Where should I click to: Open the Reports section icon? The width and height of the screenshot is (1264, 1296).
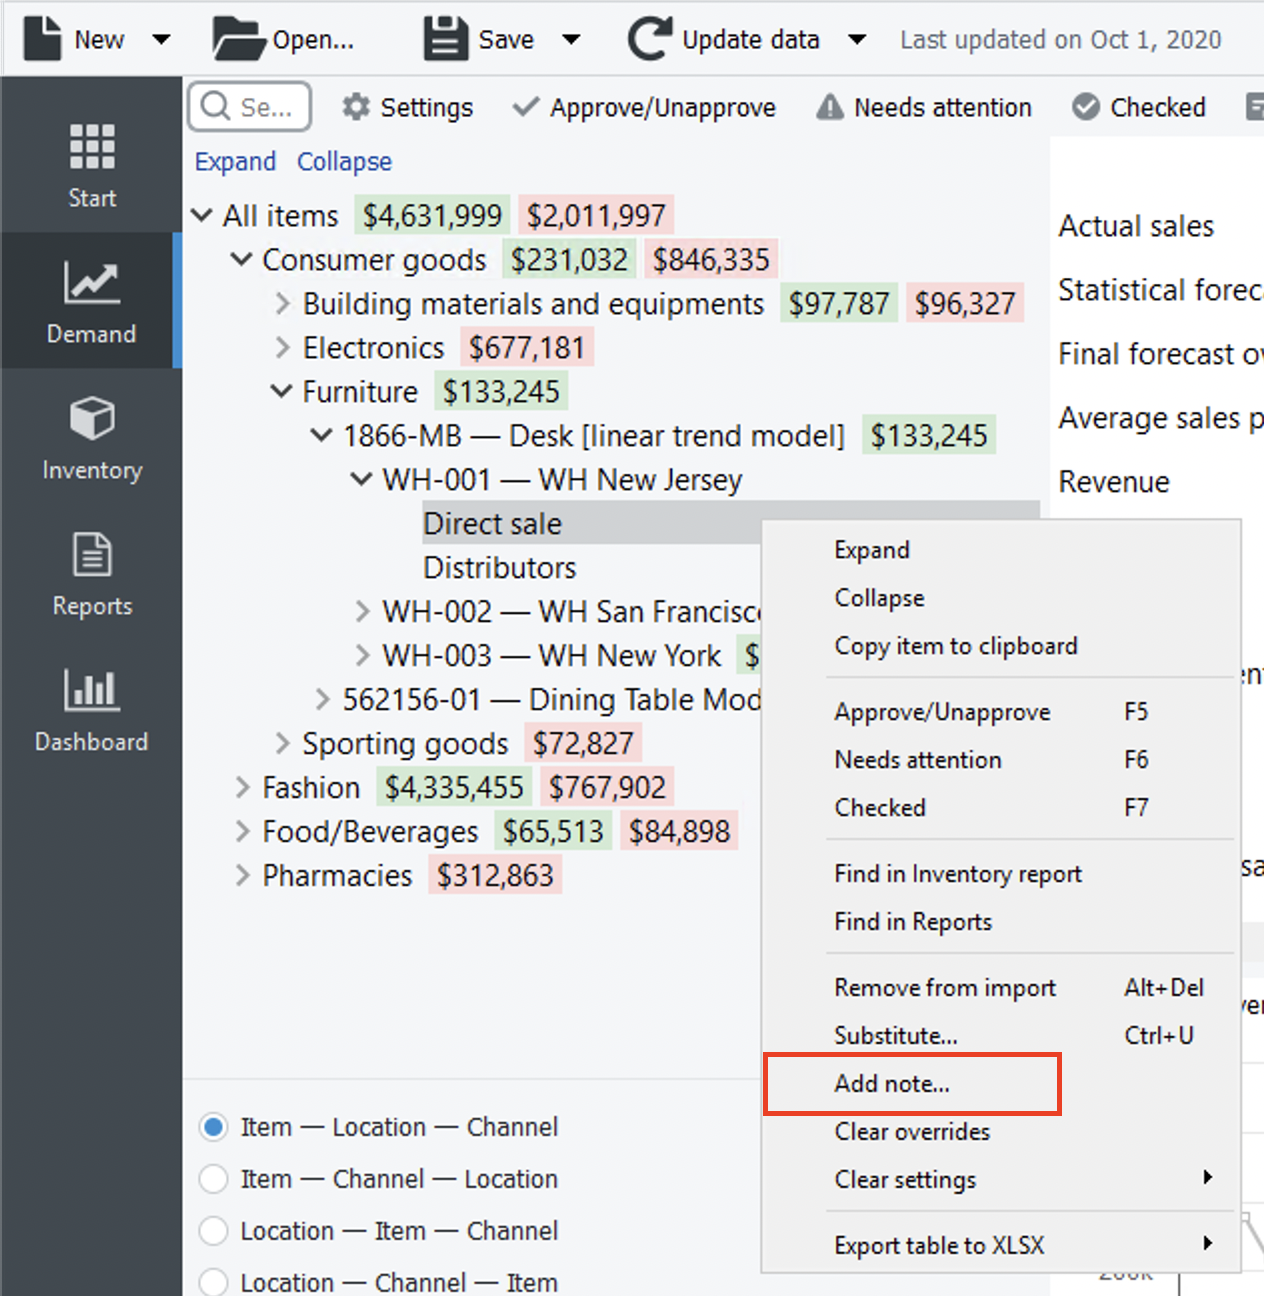coord(92,555)
